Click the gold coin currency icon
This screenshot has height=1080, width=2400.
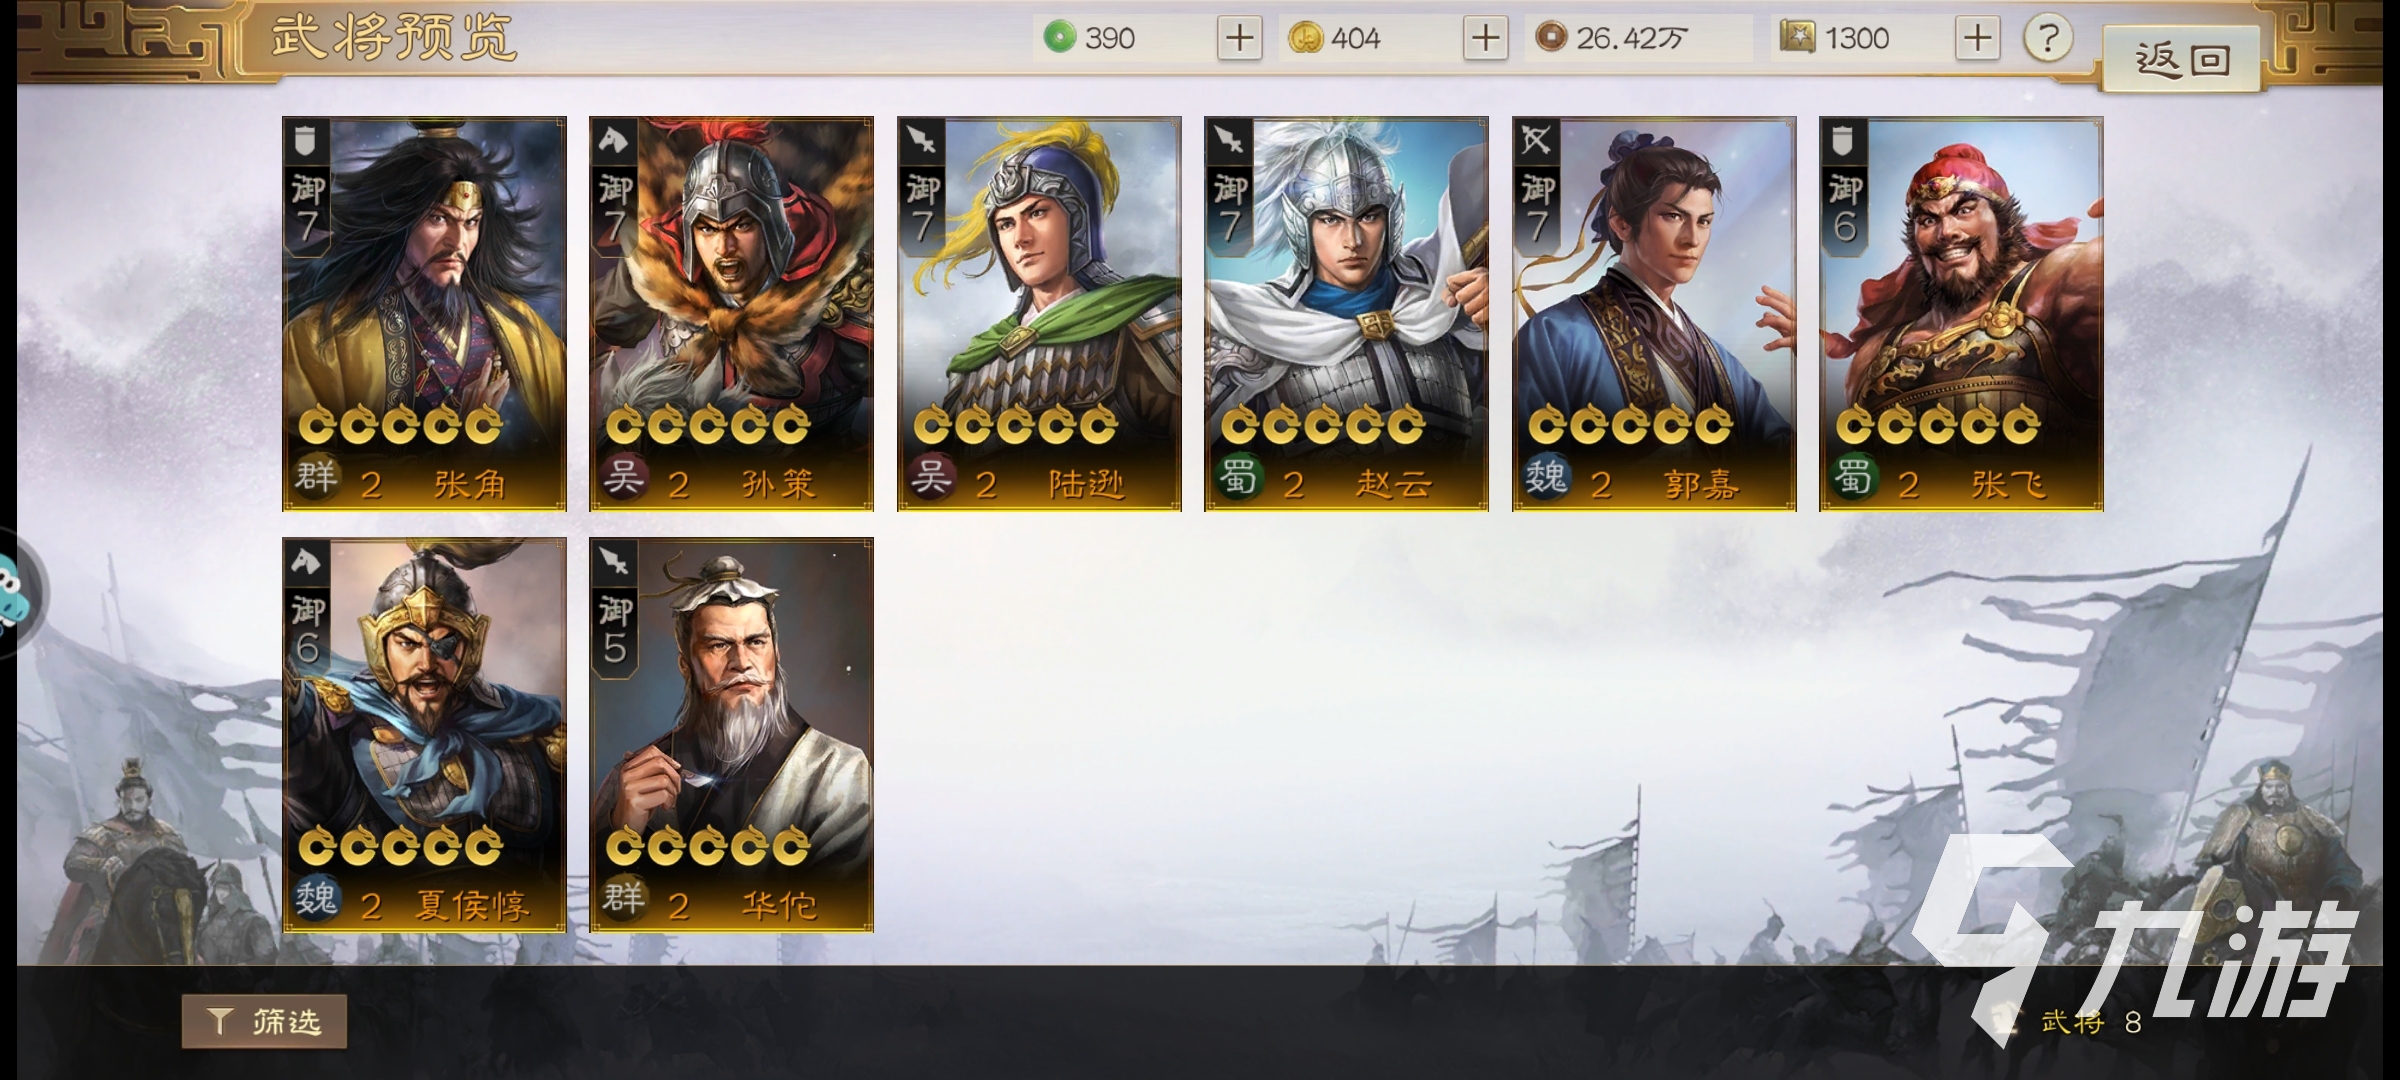click(1305, 38)
